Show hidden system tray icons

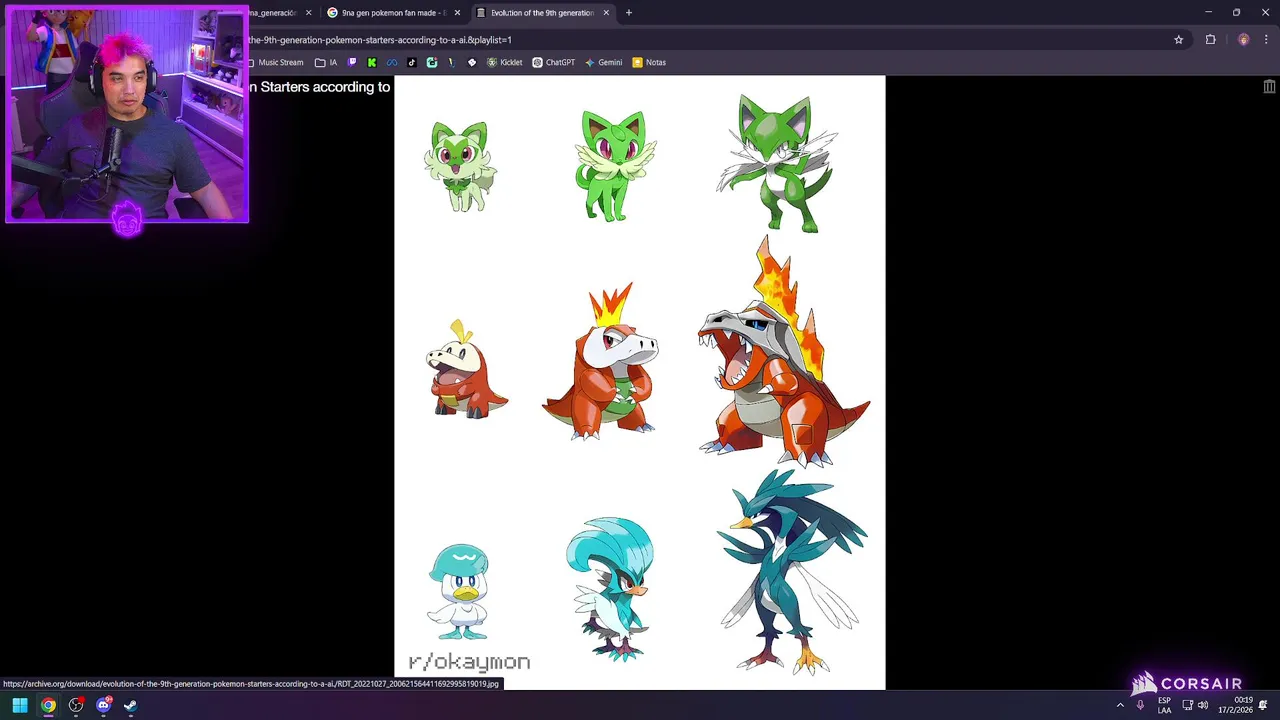[1120, 705]
